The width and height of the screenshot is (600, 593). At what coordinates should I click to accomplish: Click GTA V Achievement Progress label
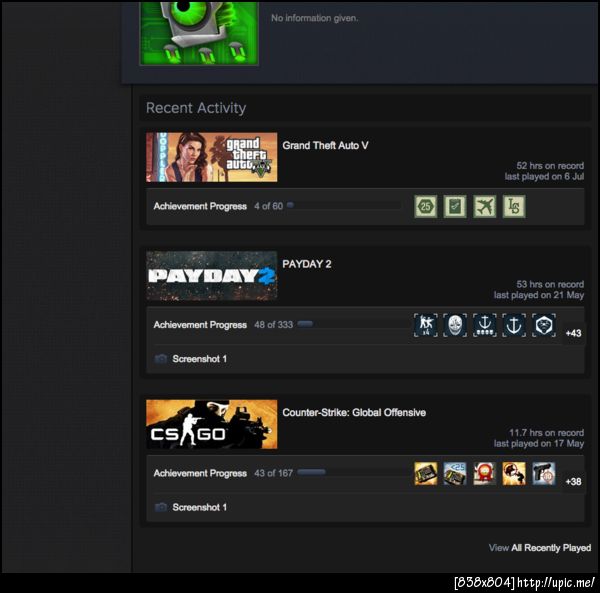click(200, 207)
